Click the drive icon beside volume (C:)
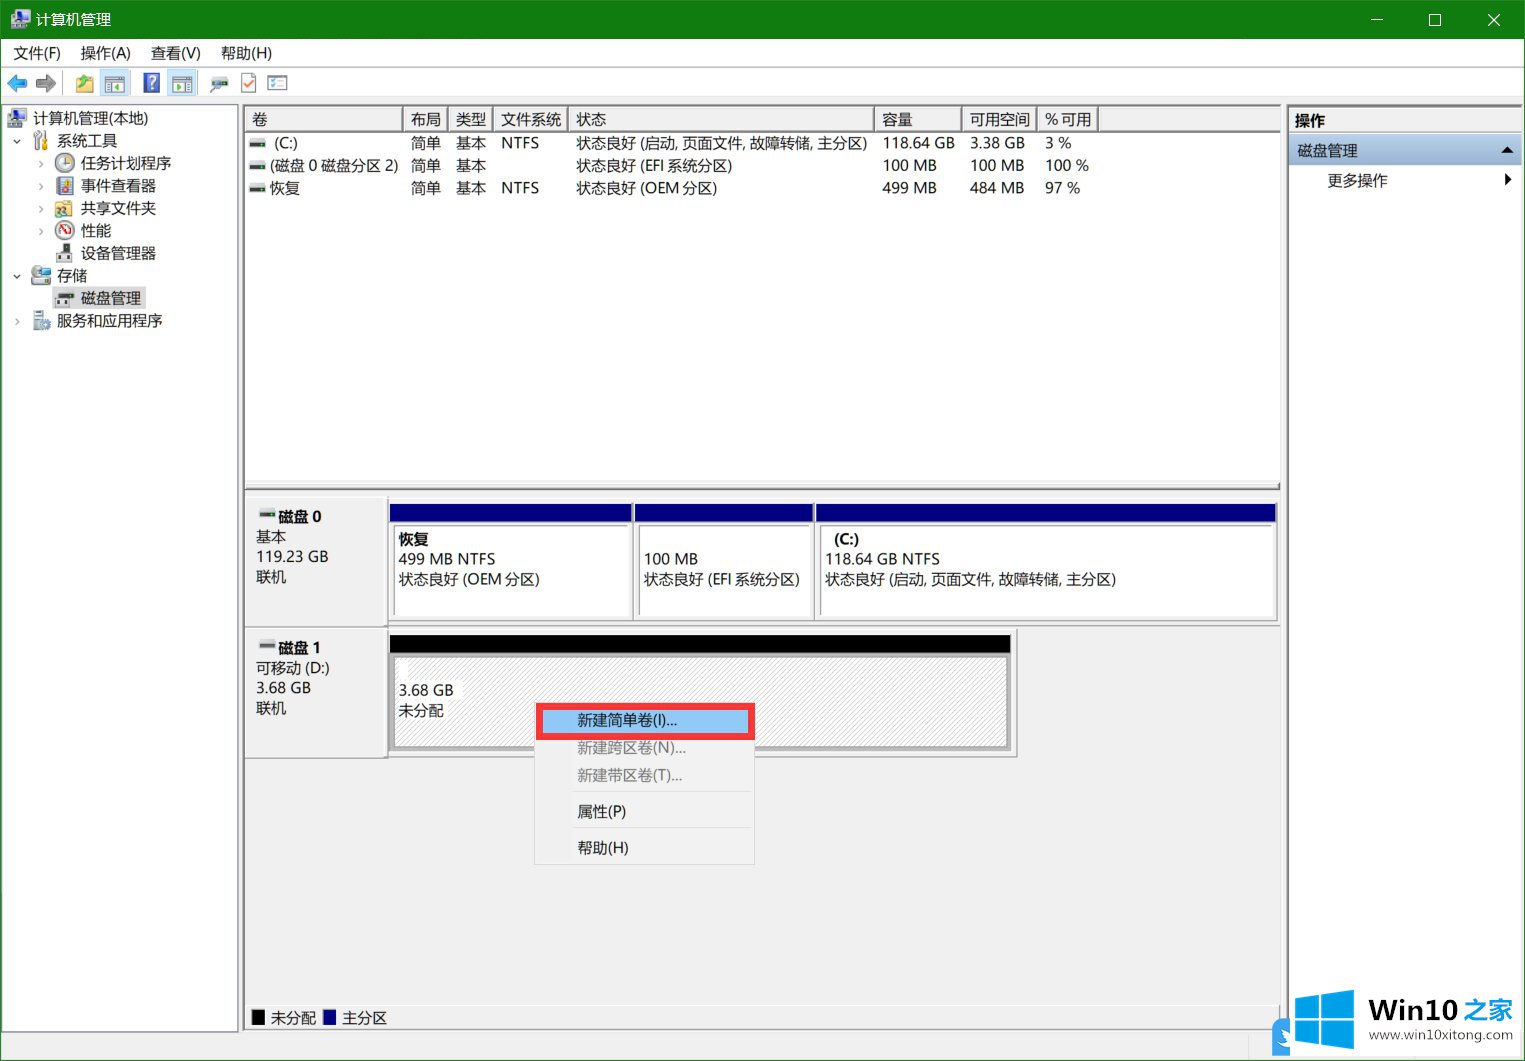The image size is (1525, 1061). pyautogui.click(x=258, y=143)
